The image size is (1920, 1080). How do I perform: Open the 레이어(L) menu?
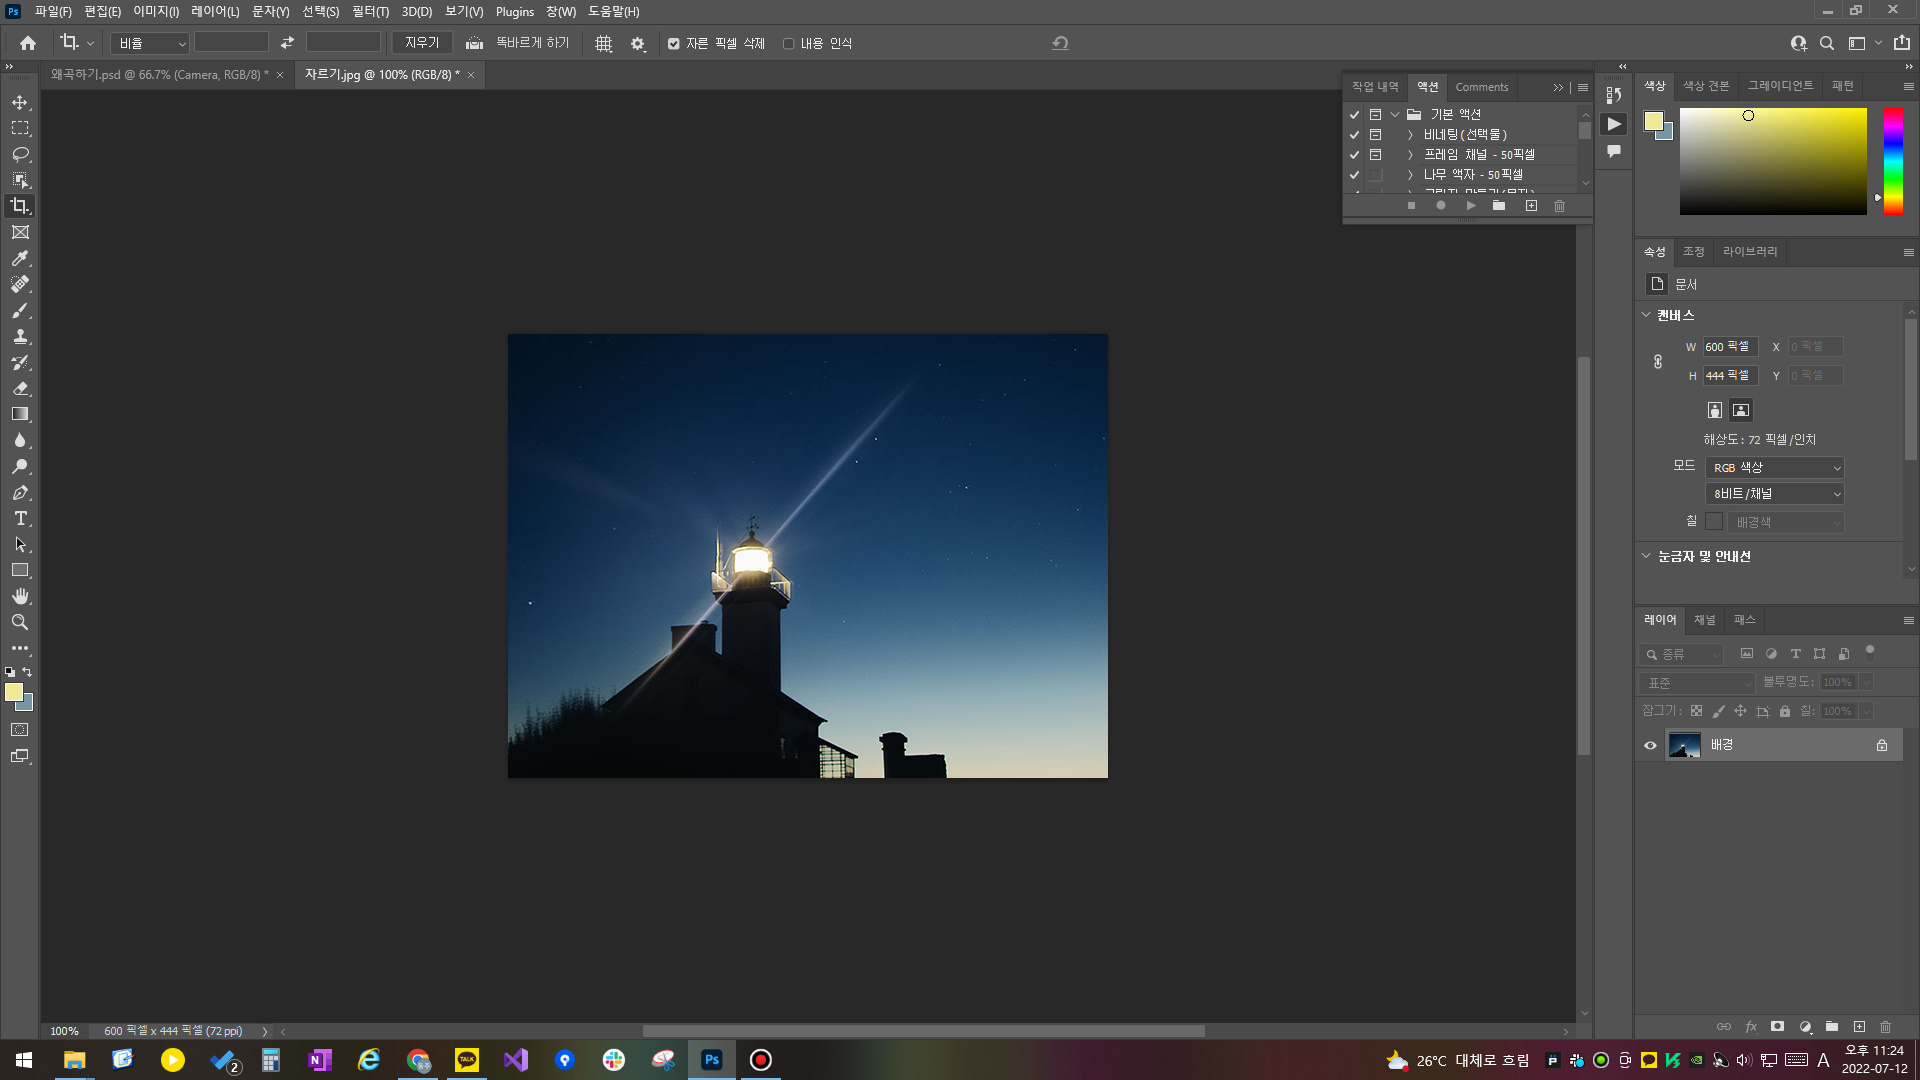(x=215, y=12)
